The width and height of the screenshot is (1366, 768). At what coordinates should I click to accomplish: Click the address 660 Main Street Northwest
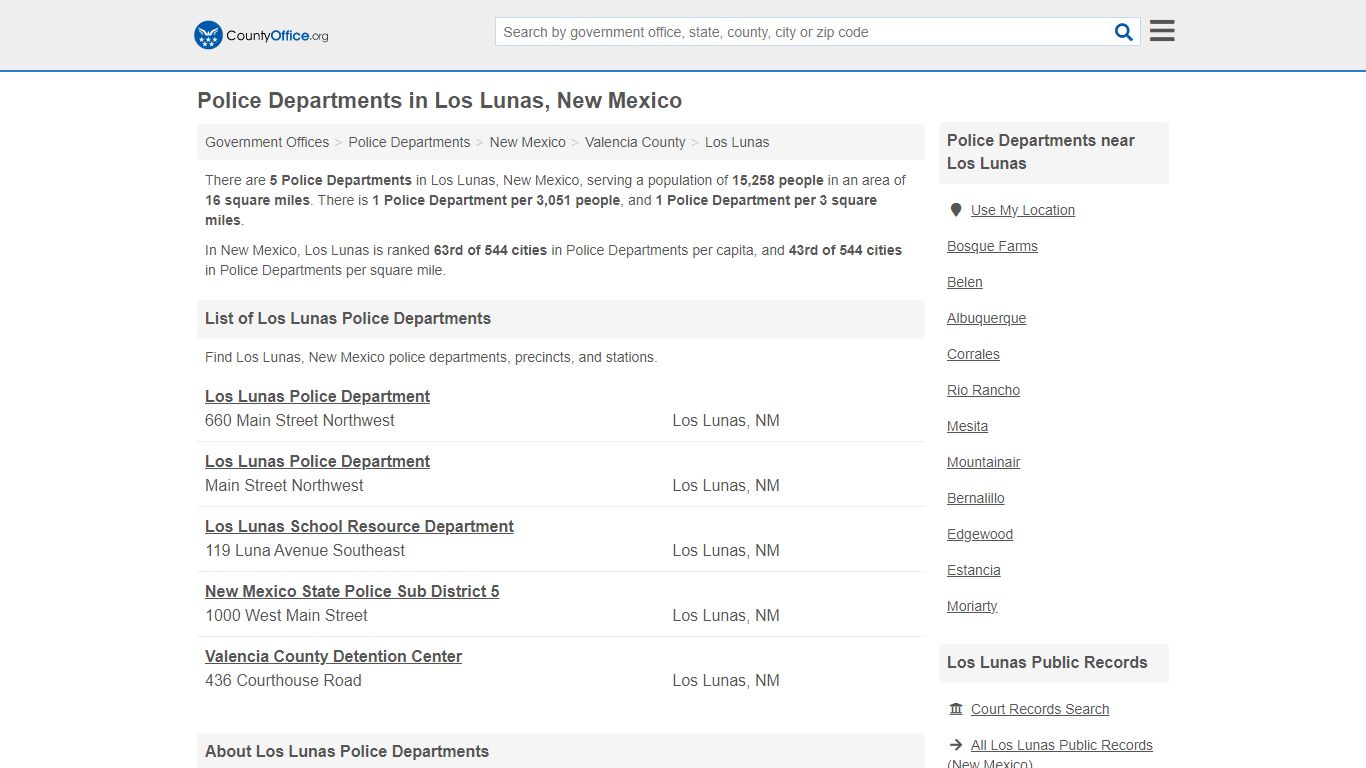pyautogui.click(x=299, y=421)
